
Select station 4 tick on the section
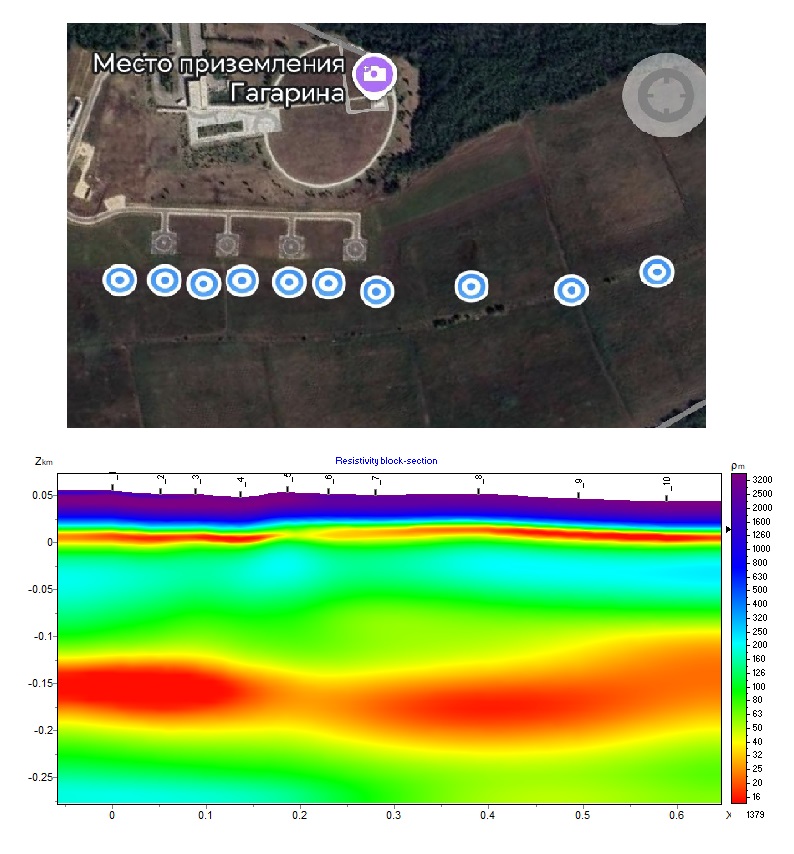[x=241, y=489]
